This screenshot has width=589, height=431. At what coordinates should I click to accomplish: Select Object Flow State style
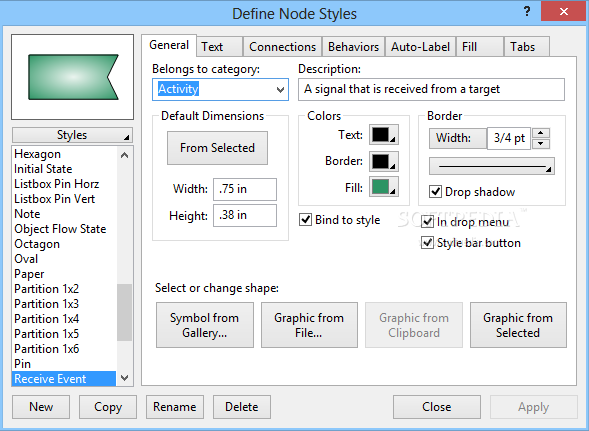tap(64, 229)
